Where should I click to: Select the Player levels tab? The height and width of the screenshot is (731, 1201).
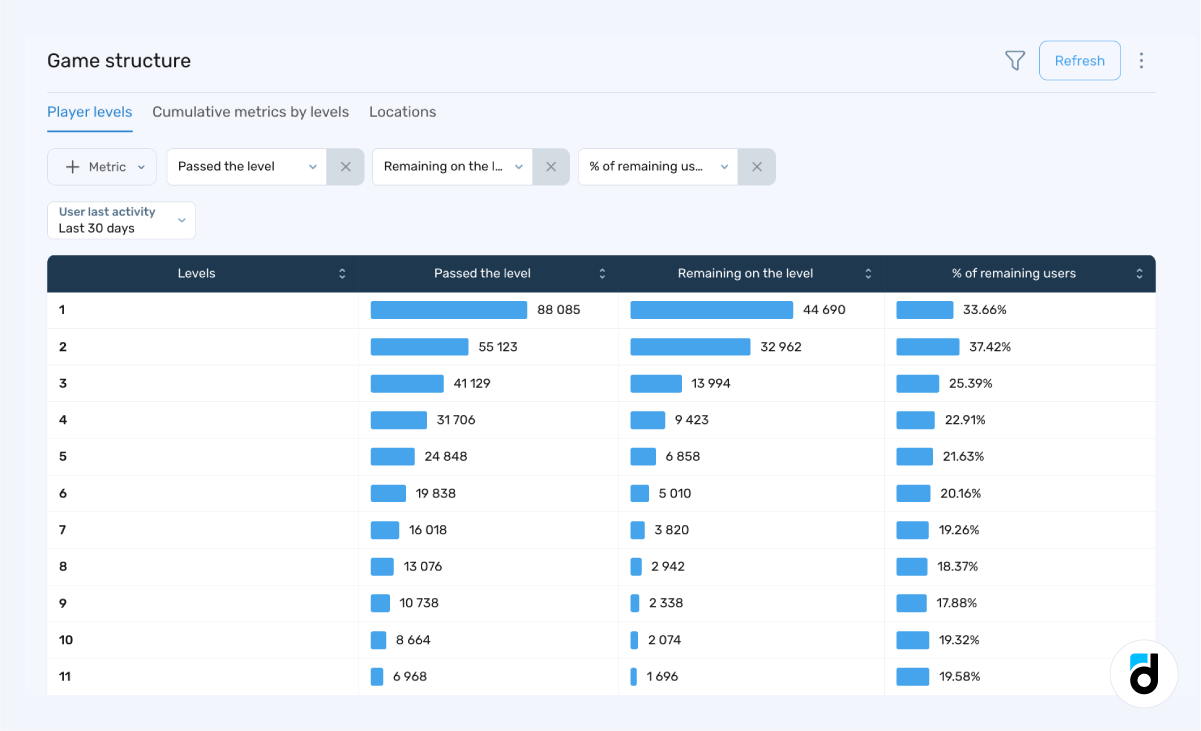[x=90, y=112]
